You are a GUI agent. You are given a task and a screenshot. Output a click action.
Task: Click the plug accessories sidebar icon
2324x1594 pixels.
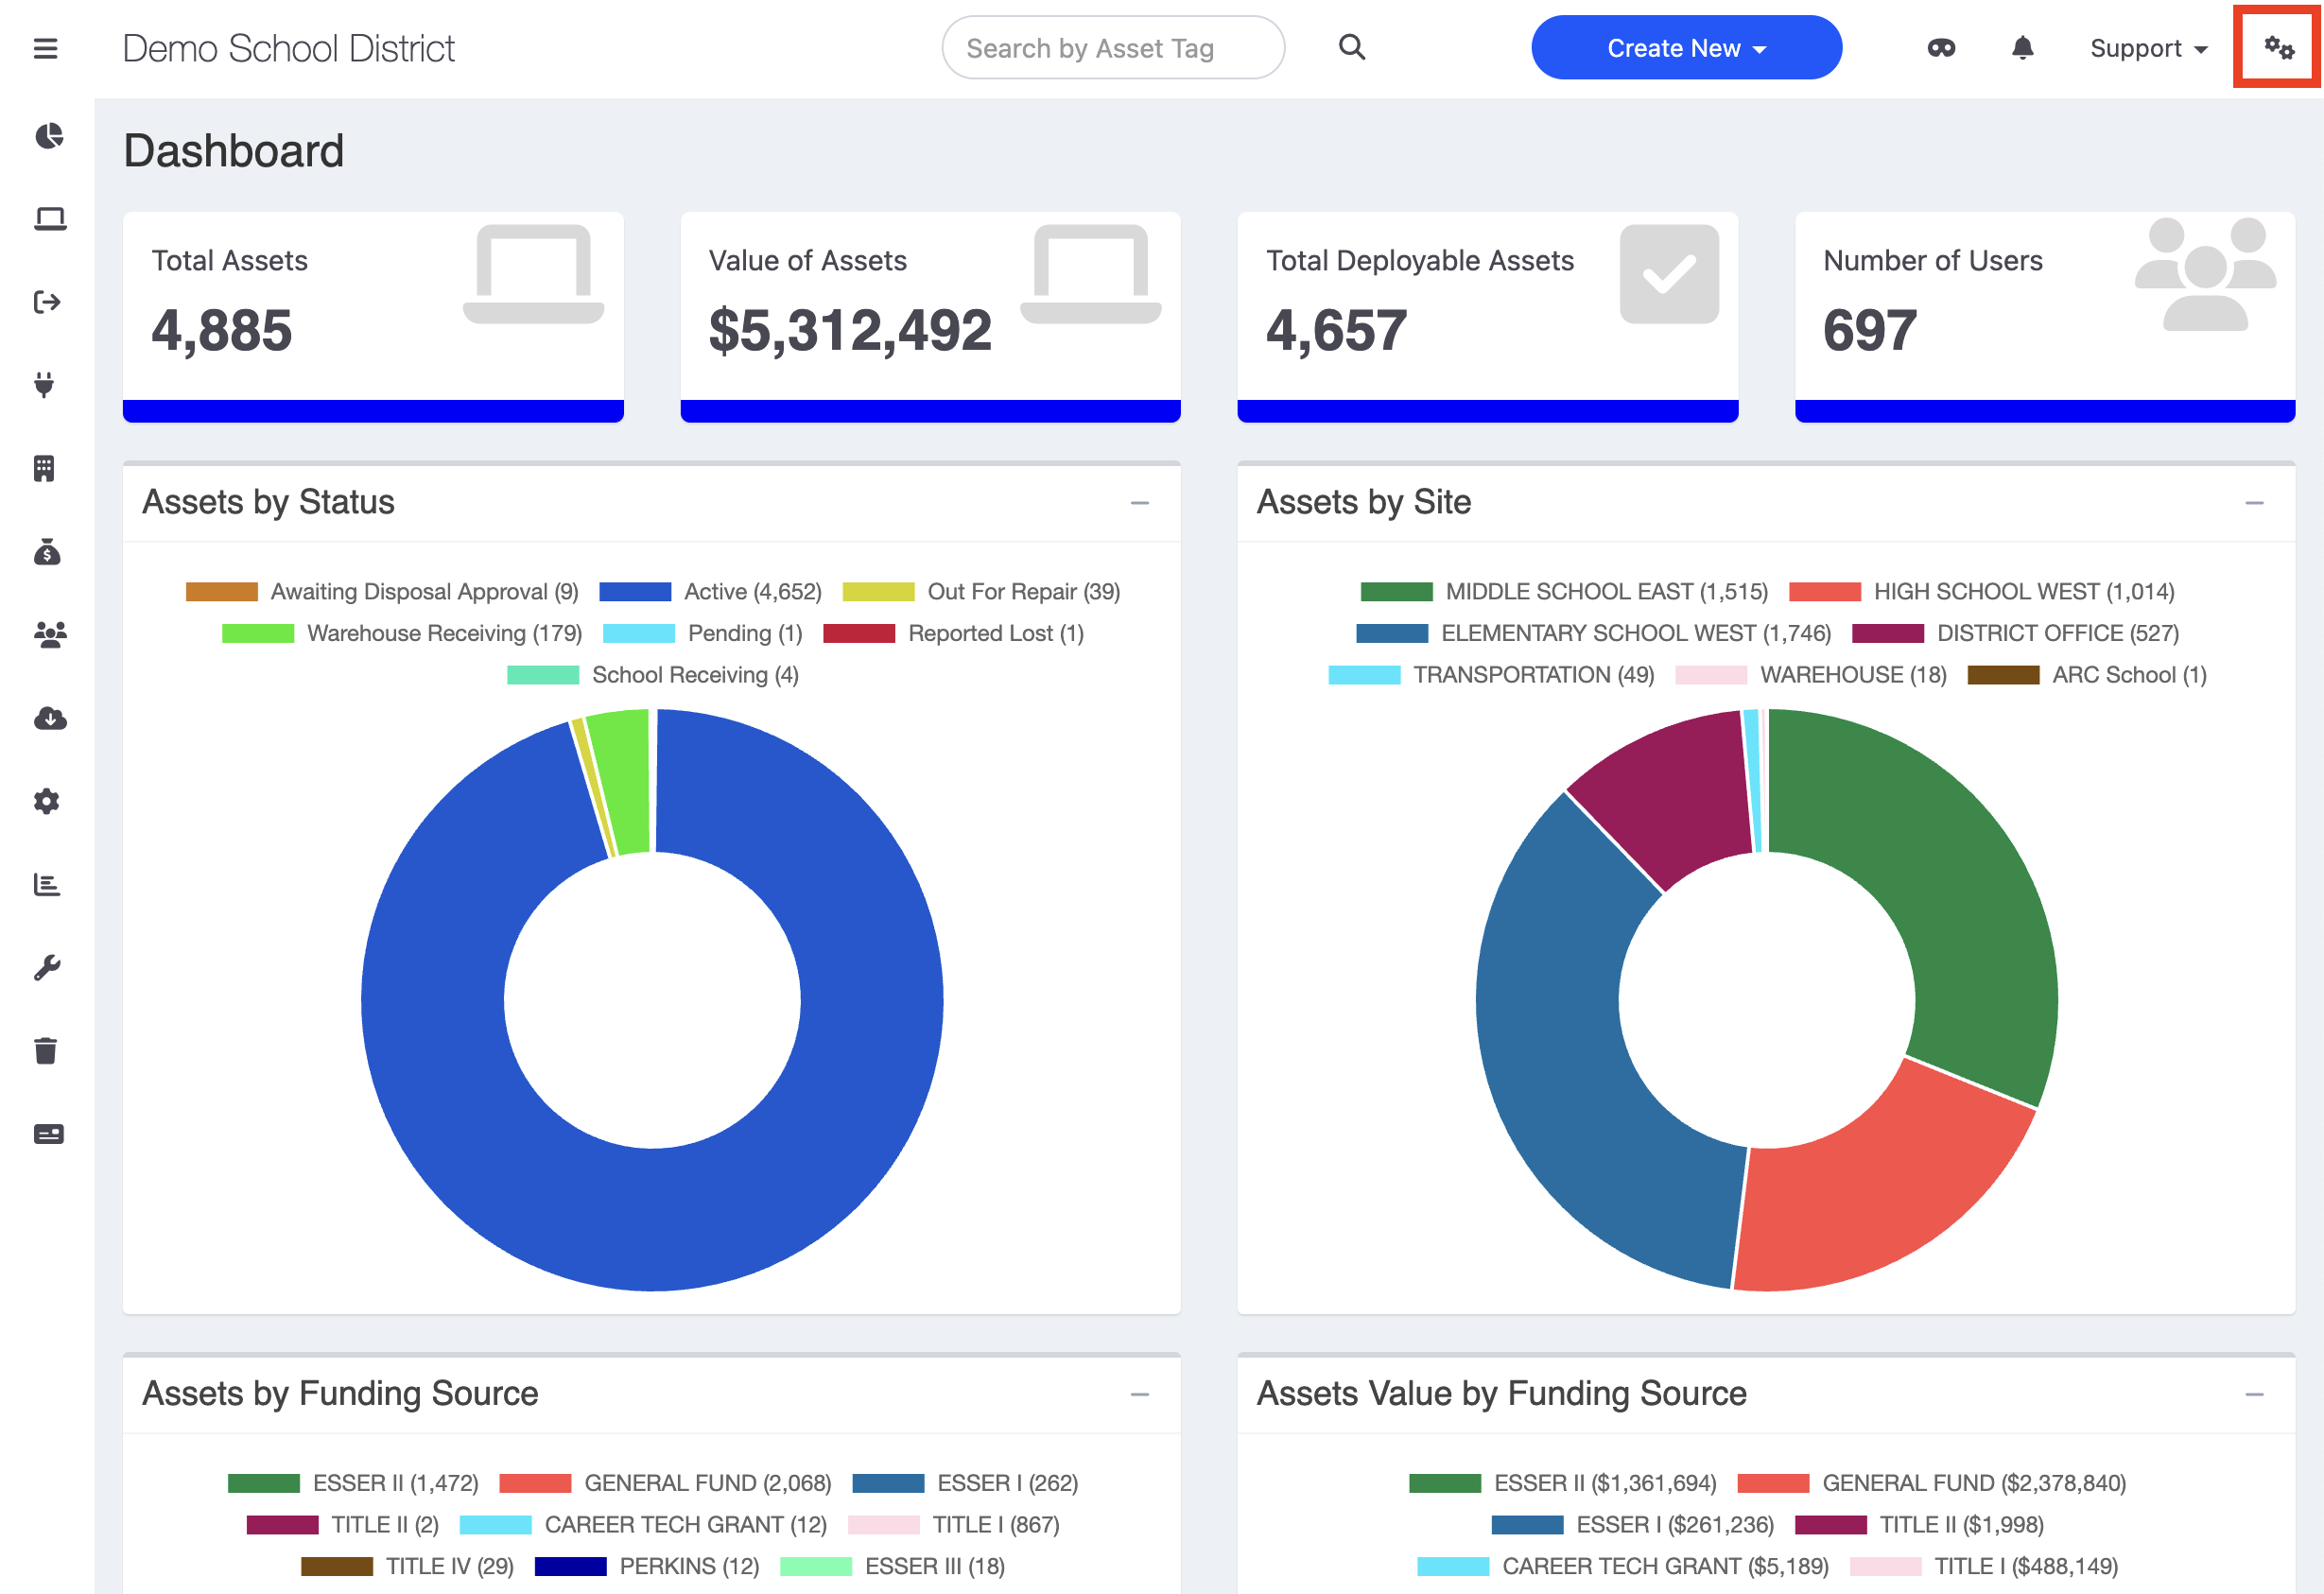point(44,385)
